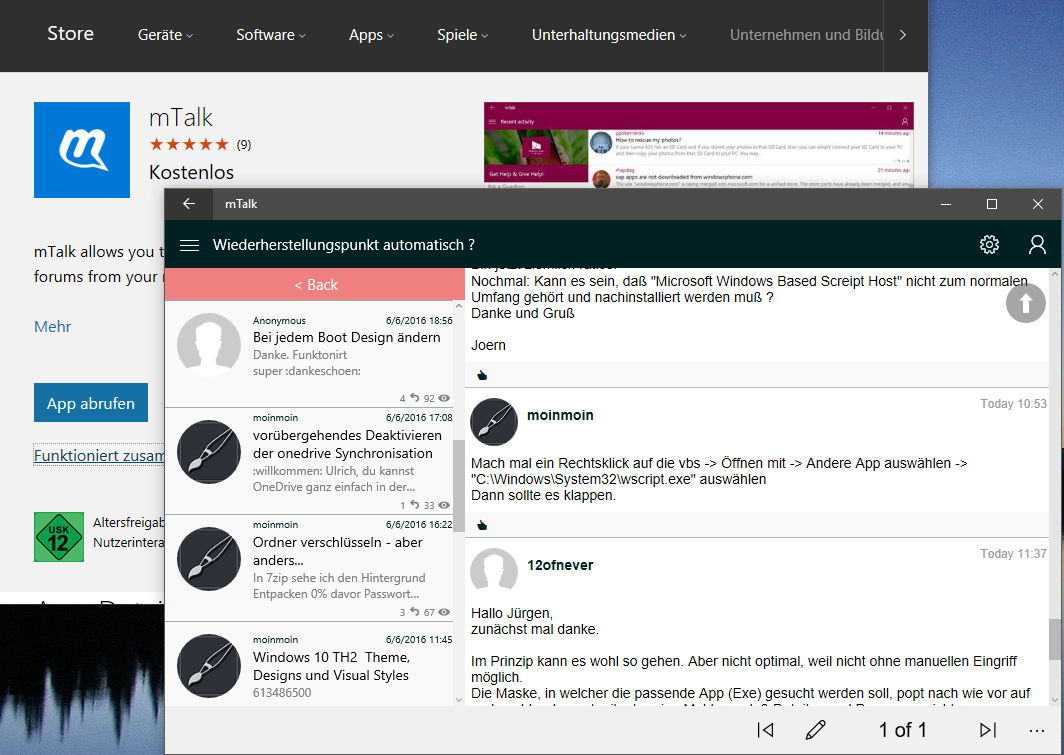Click App abrufen button in Store
The width and height of the screenshot is (1064, 755).
pos(91,403)
